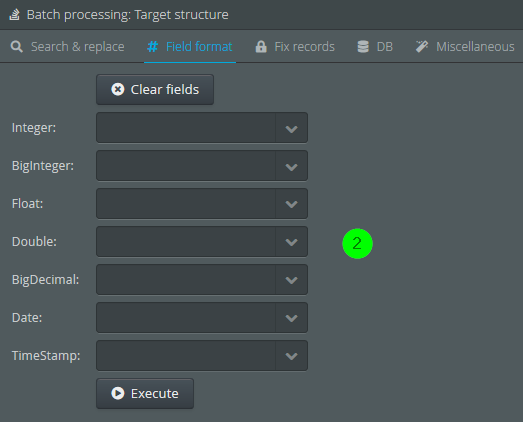Viewport: 523px width, 422px height.
Task: Open the Float format dropdown arrow
Action: click(292, 204)
